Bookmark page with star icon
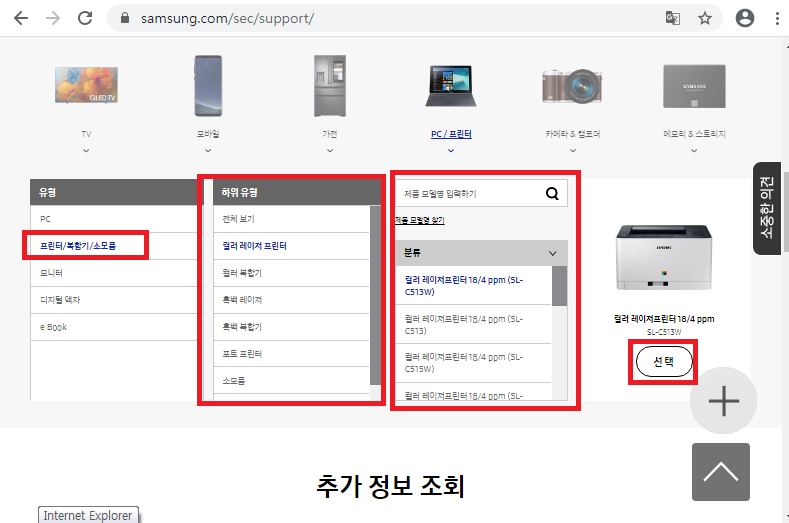Image resolution: width=789 pixels, height=523 pixels. [705, 18]
